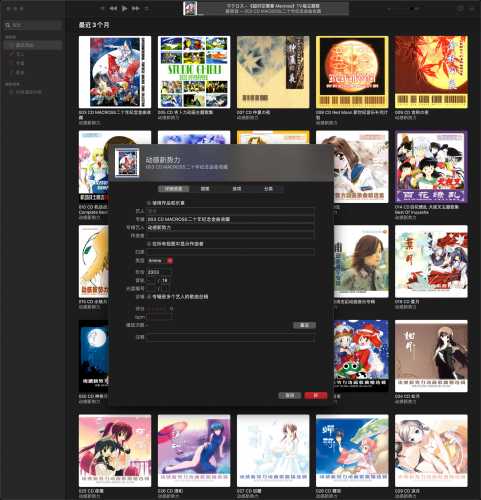
Task: Switch to the Options tab
Action: 237,189
